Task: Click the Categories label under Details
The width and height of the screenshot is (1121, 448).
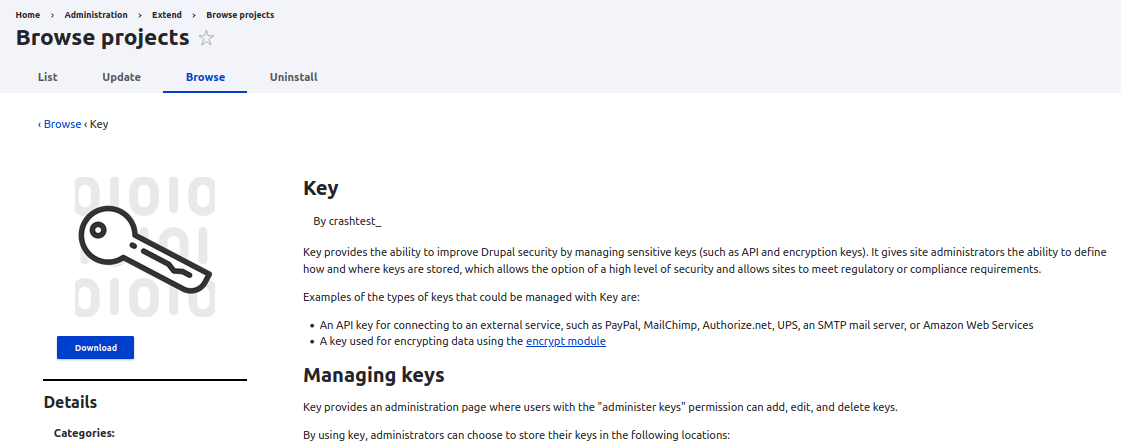Action: tap(84, 433)
